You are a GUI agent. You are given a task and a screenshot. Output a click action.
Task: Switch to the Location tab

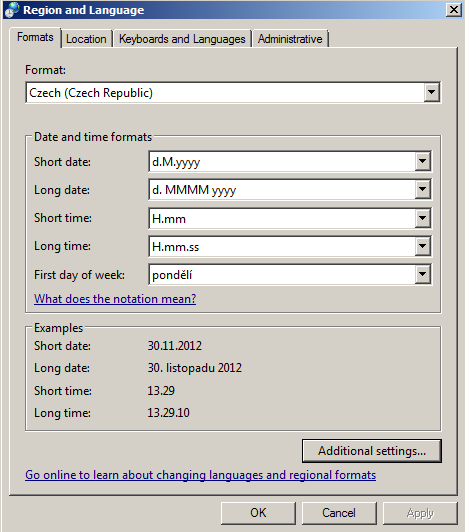click(86, 39)
